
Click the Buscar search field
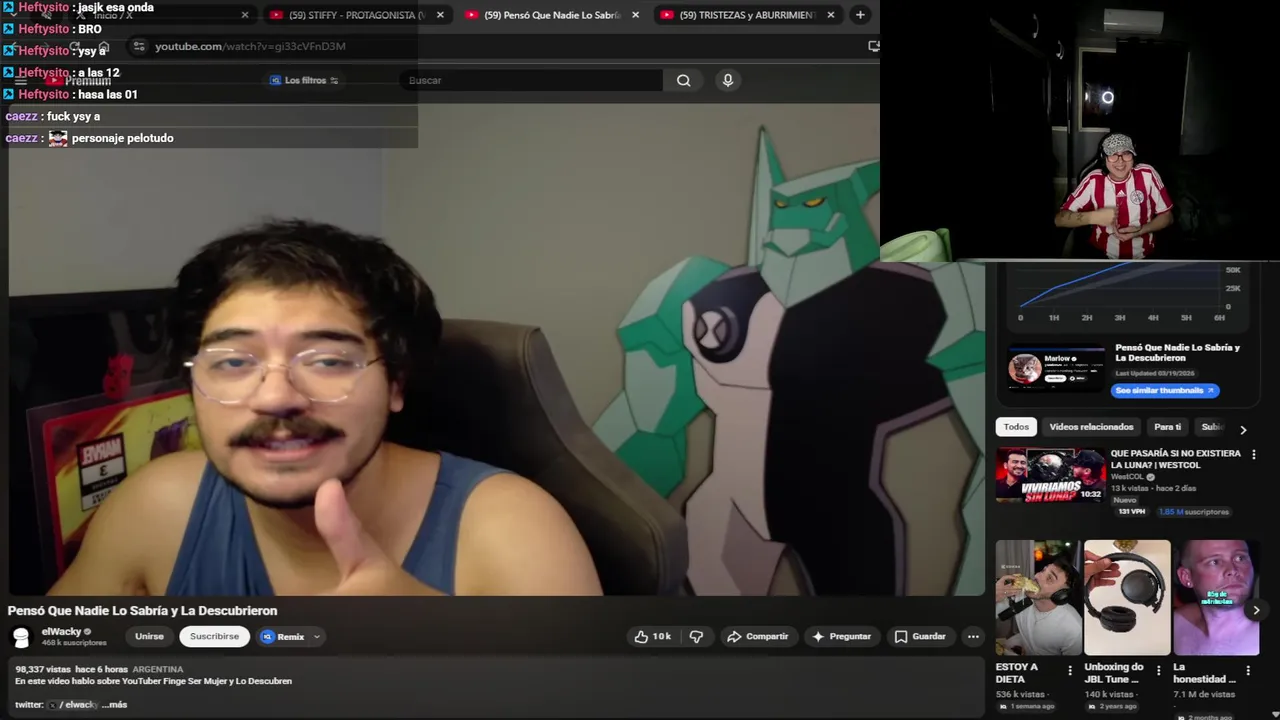533,80
